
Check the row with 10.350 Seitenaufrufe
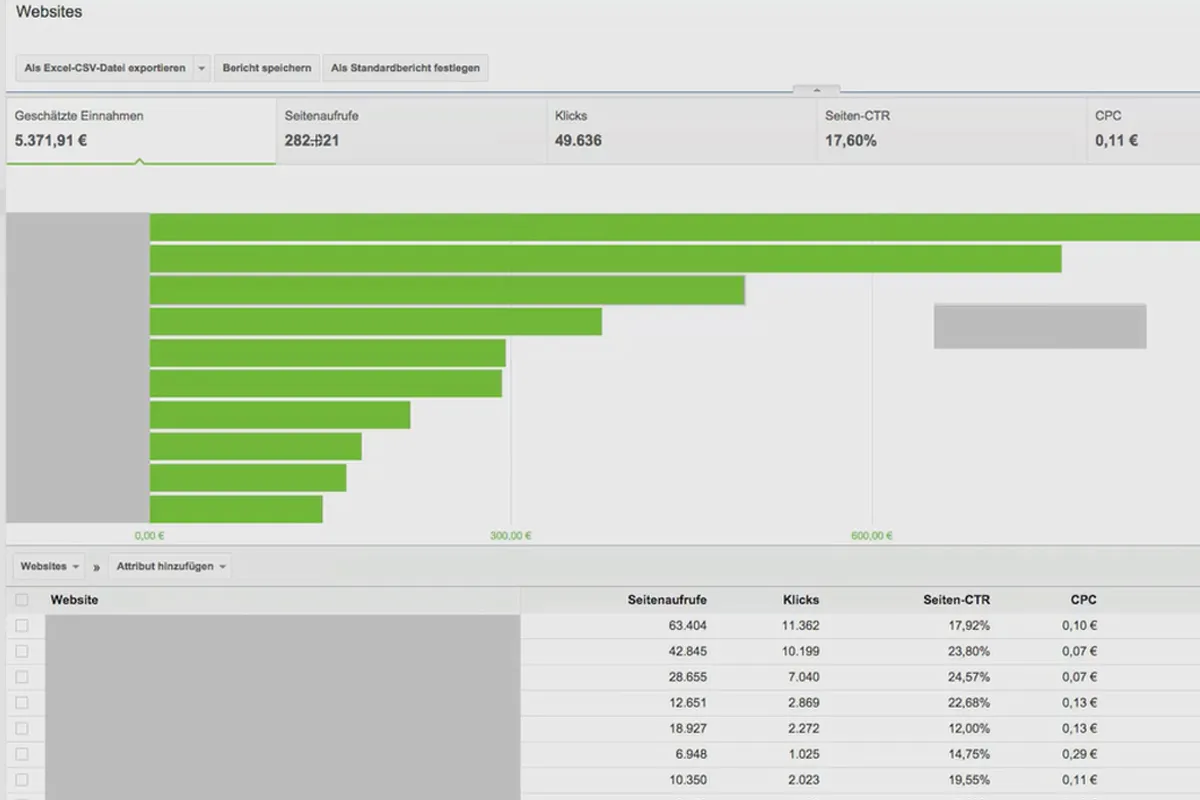point(22,779)
